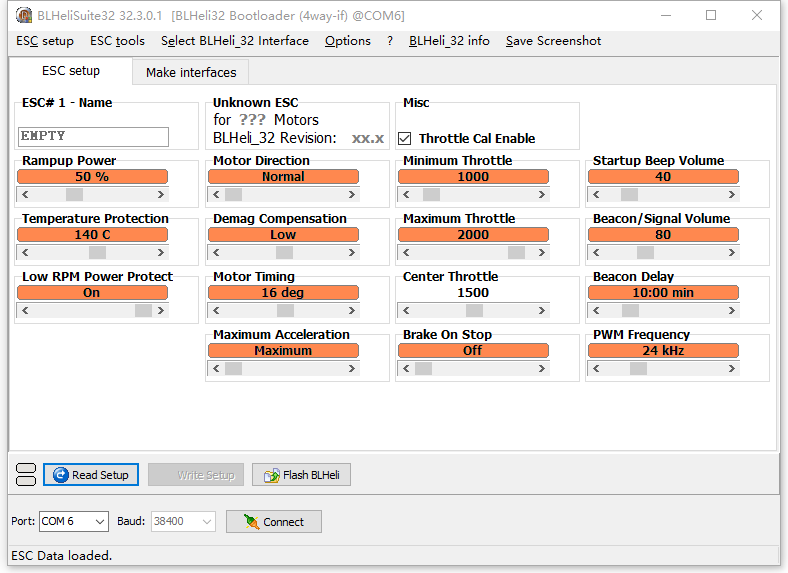The image size is (788, 573).
Task: Open the ESC setup menu
Action: [45, 41]
